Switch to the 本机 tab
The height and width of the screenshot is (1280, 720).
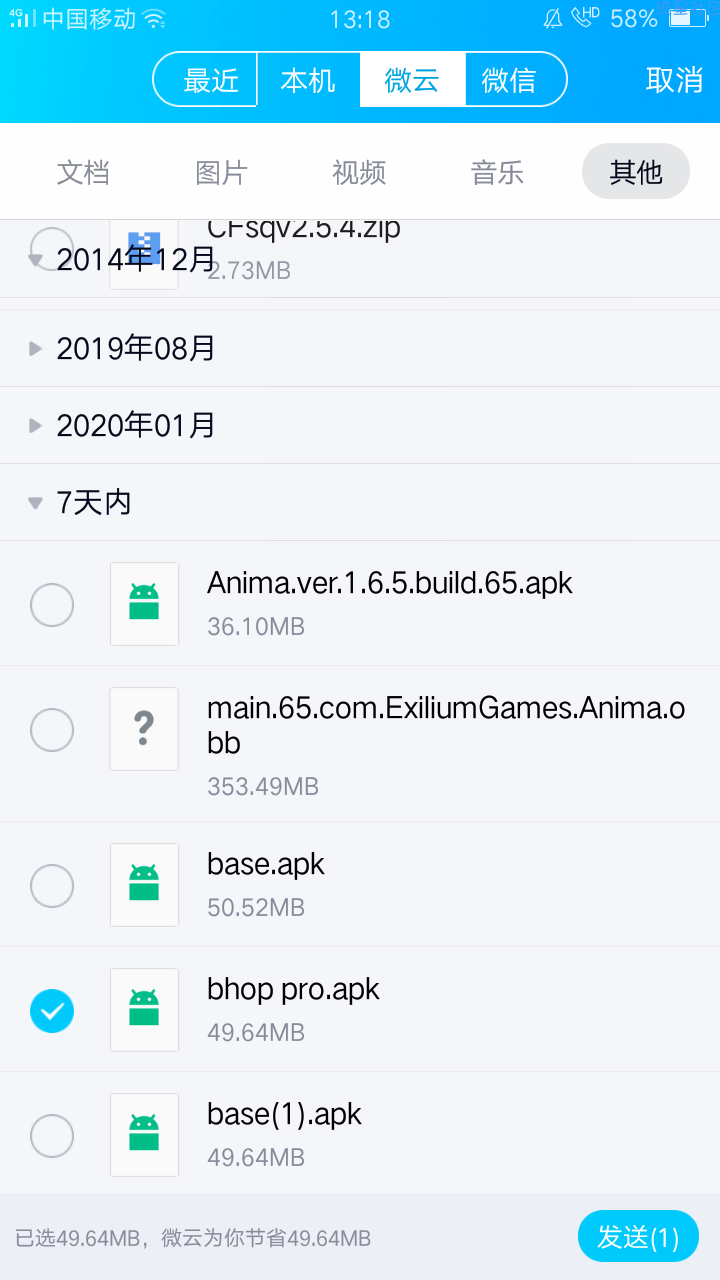click(x=308, y=79)
